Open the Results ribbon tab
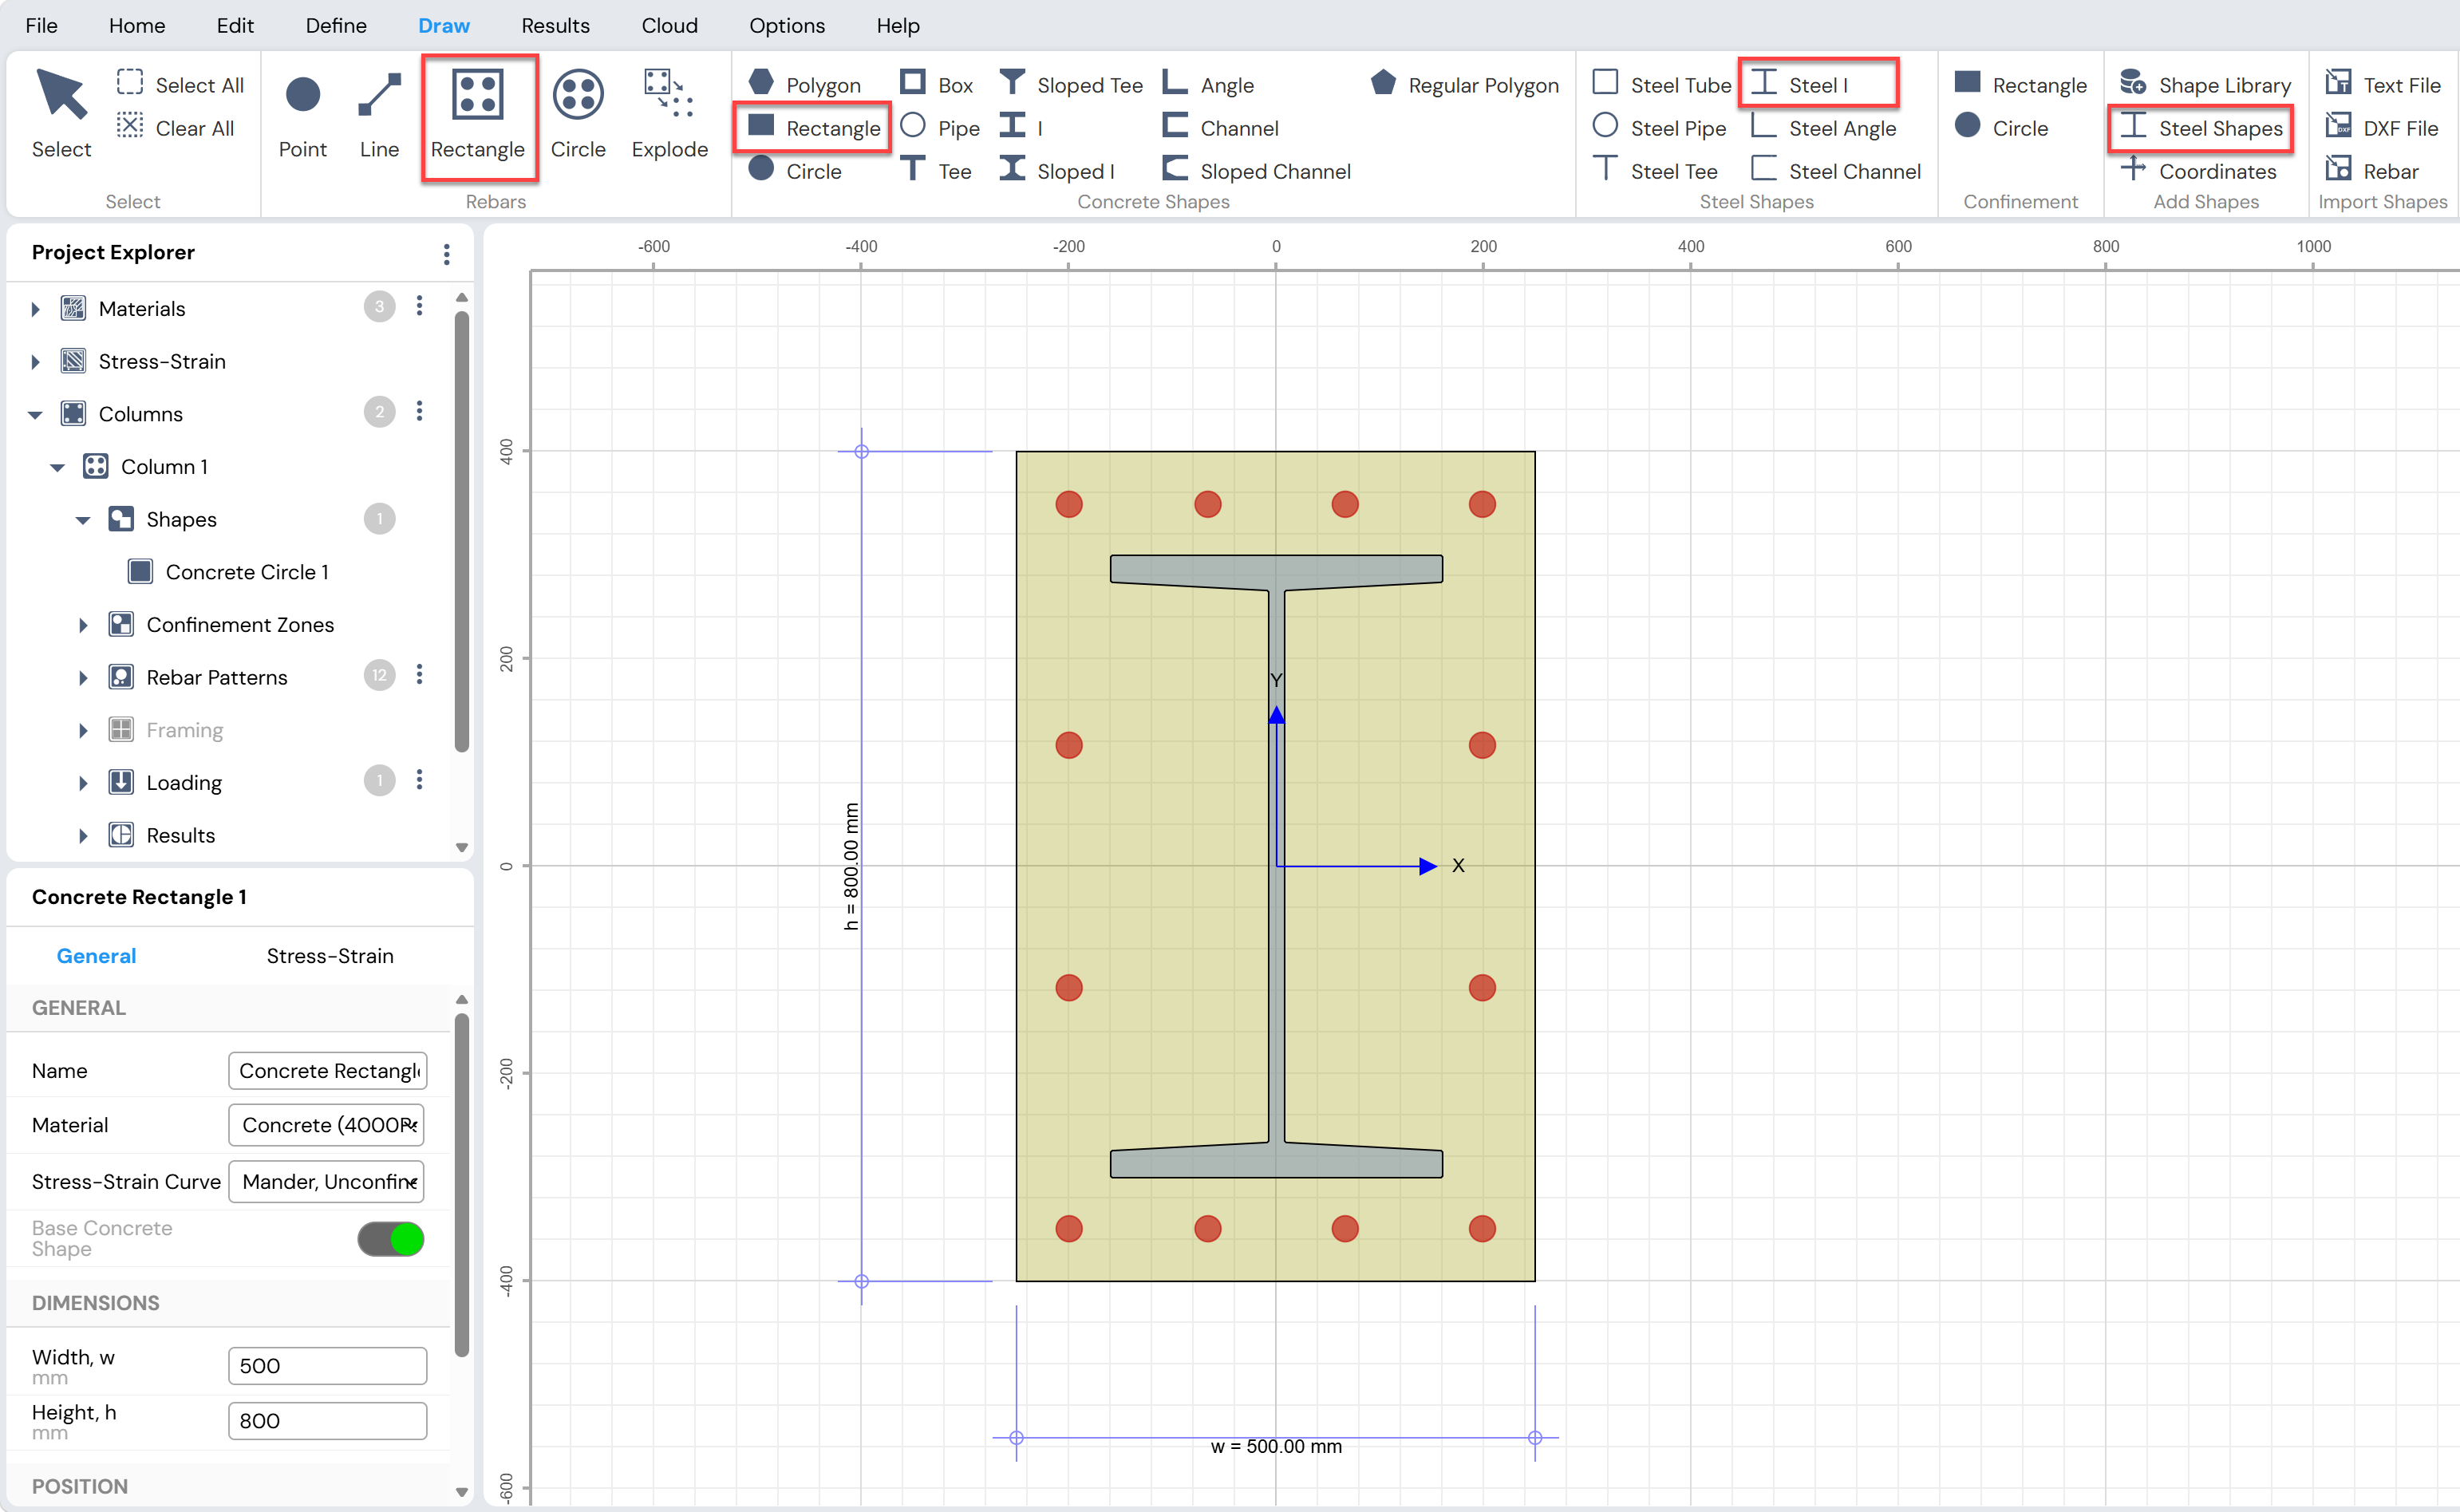 (x=555, y=25)
